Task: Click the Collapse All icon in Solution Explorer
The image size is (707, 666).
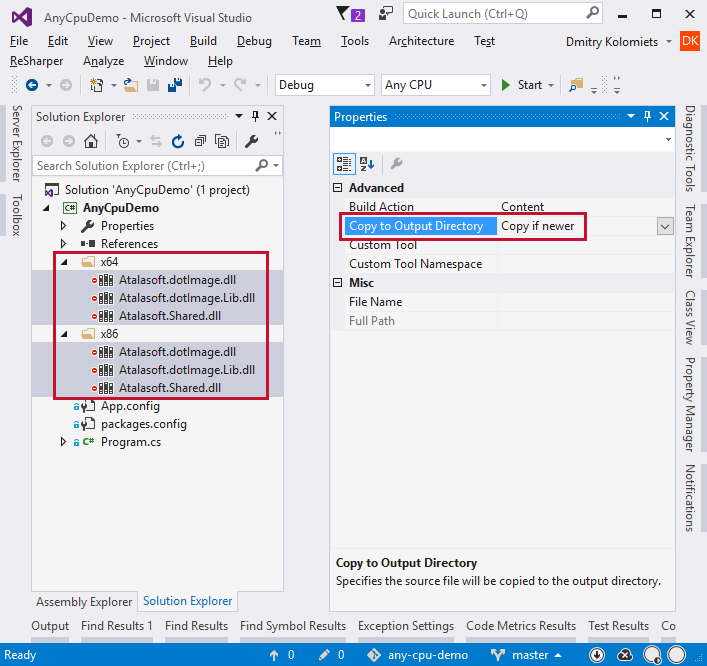Action: 200,142
